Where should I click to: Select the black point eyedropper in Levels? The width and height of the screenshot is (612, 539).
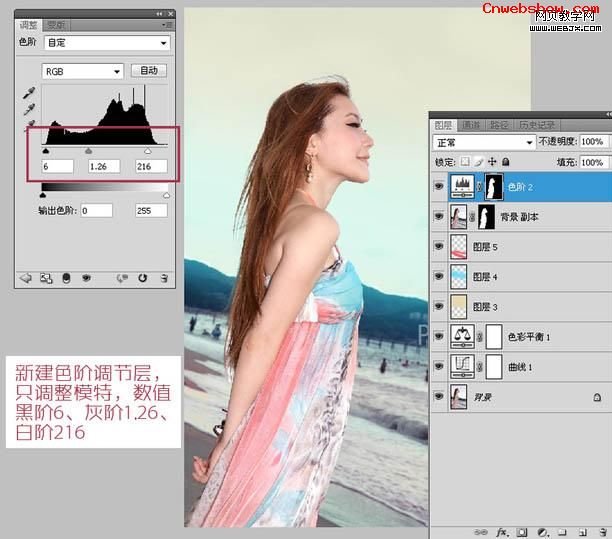tap(29, 93)
